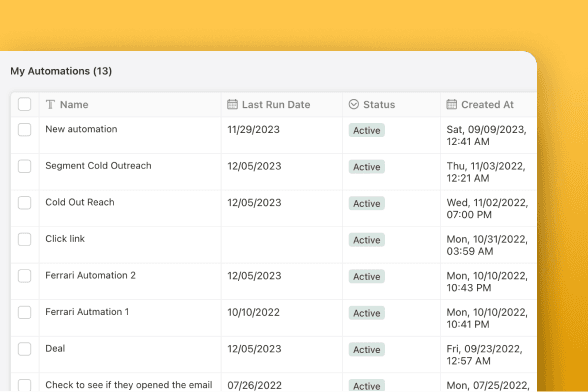The height and width of the screenshot is (392, 588).
Task: Tick the Deal row checkbox
Action: (x=25, y=349)
